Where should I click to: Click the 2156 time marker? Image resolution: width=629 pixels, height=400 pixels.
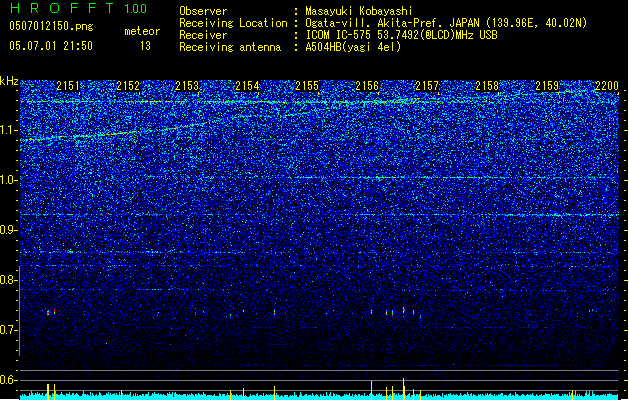coord(367,85)
